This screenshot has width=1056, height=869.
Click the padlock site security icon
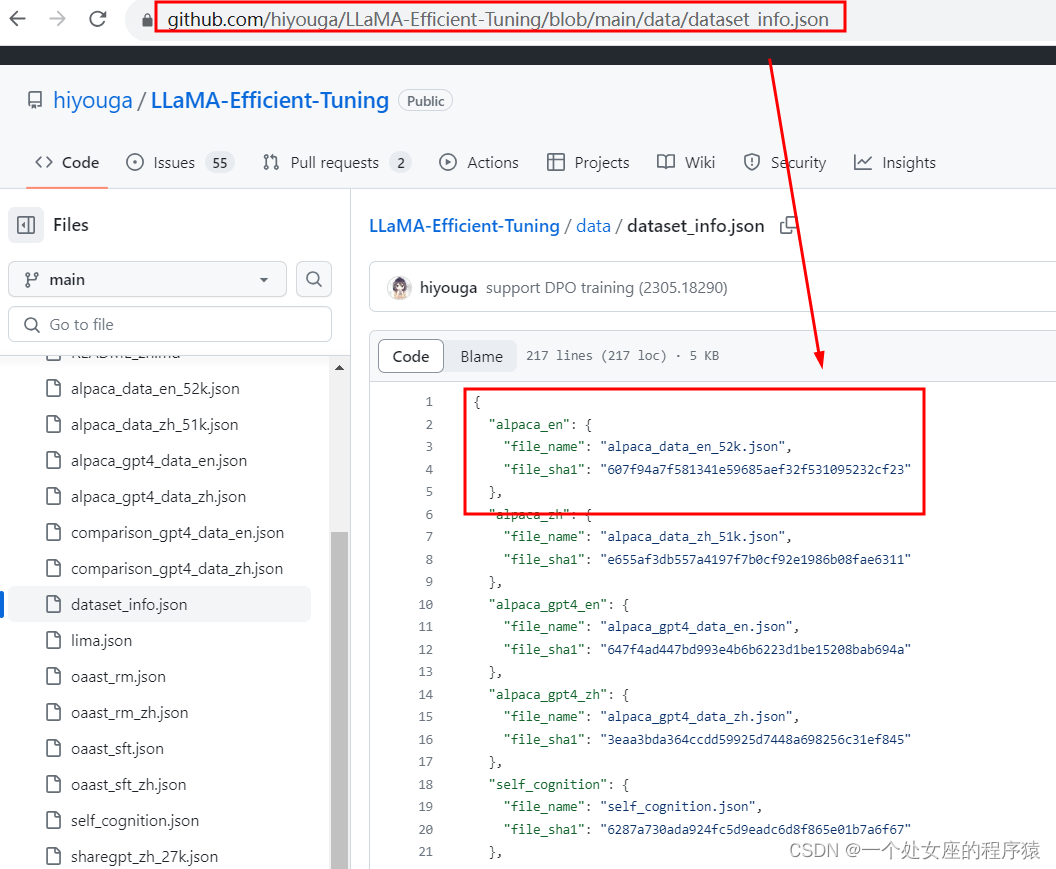tap(147, 20)
